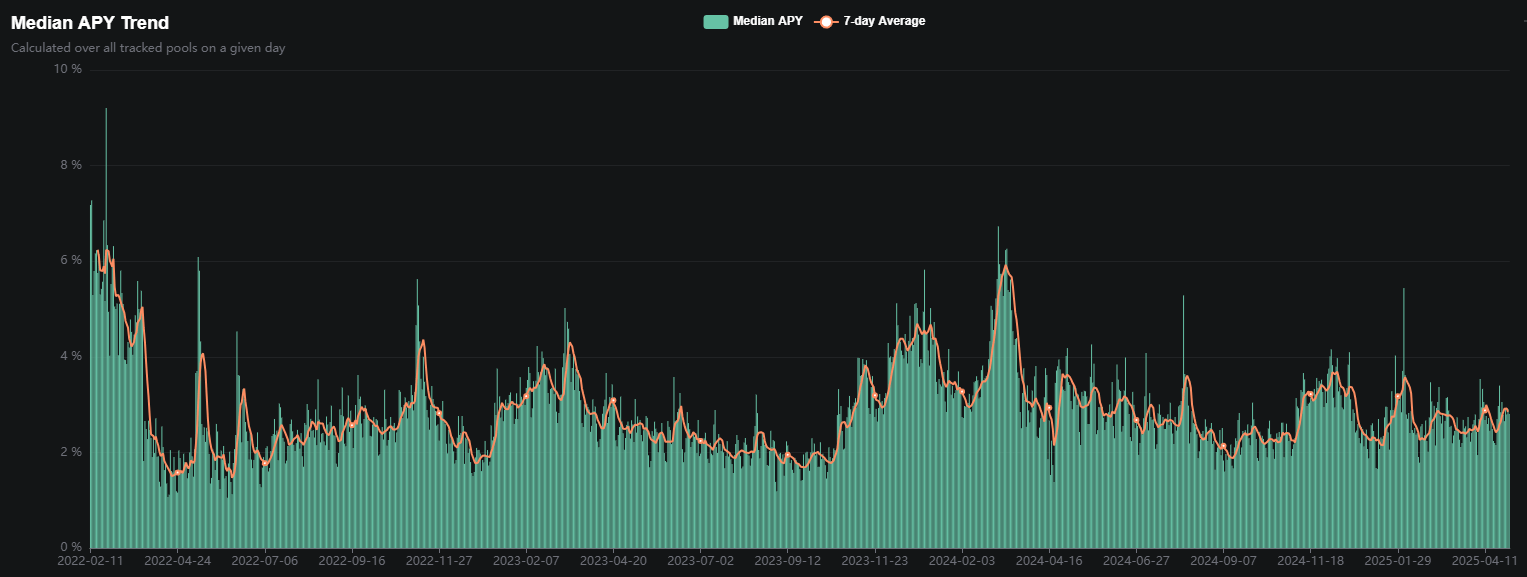1527x577 pixels.
Task: Click the 0 % y-axis label
Action: pos(71,547)
